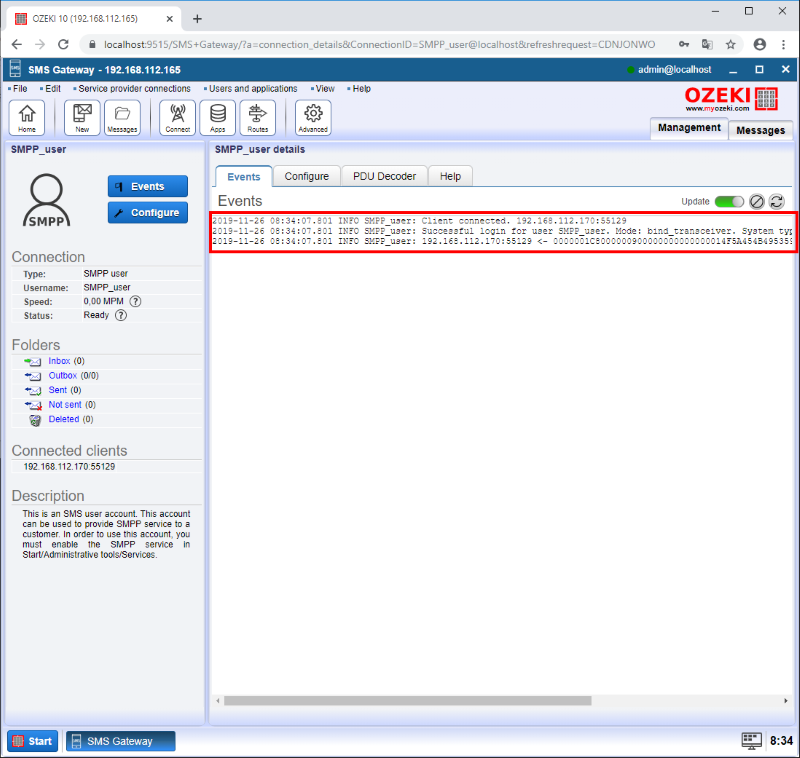
Task: Open a new browser tab
Action: point(197,19)
